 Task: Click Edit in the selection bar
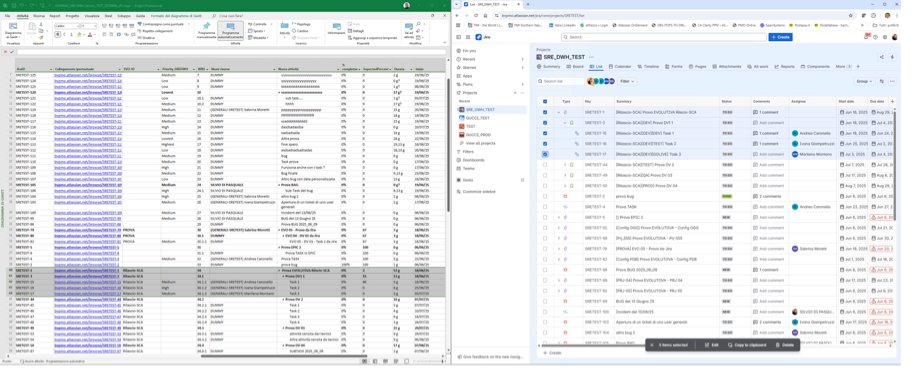(x=712, y=345)
